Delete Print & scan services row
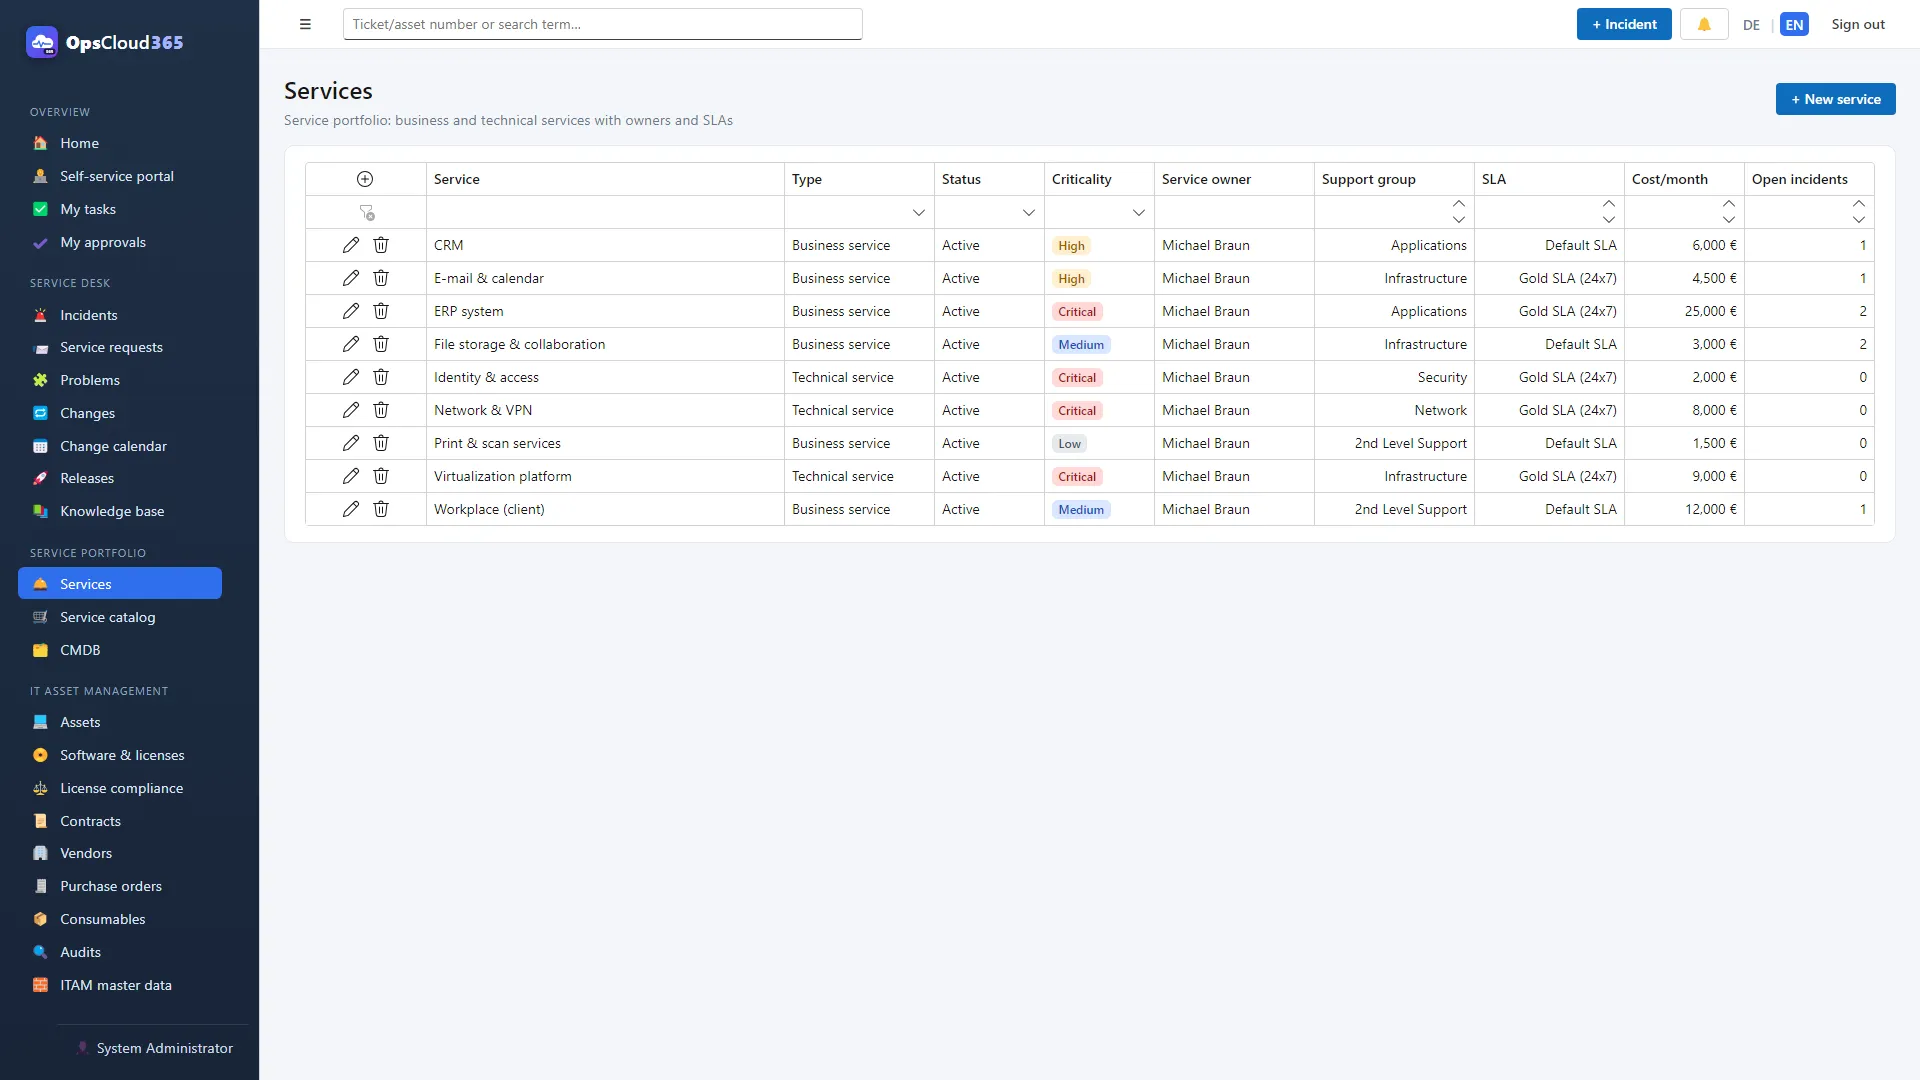The width and height of the screenshot is (1920, 1080). pyautogui.click(x=381, y=443)
